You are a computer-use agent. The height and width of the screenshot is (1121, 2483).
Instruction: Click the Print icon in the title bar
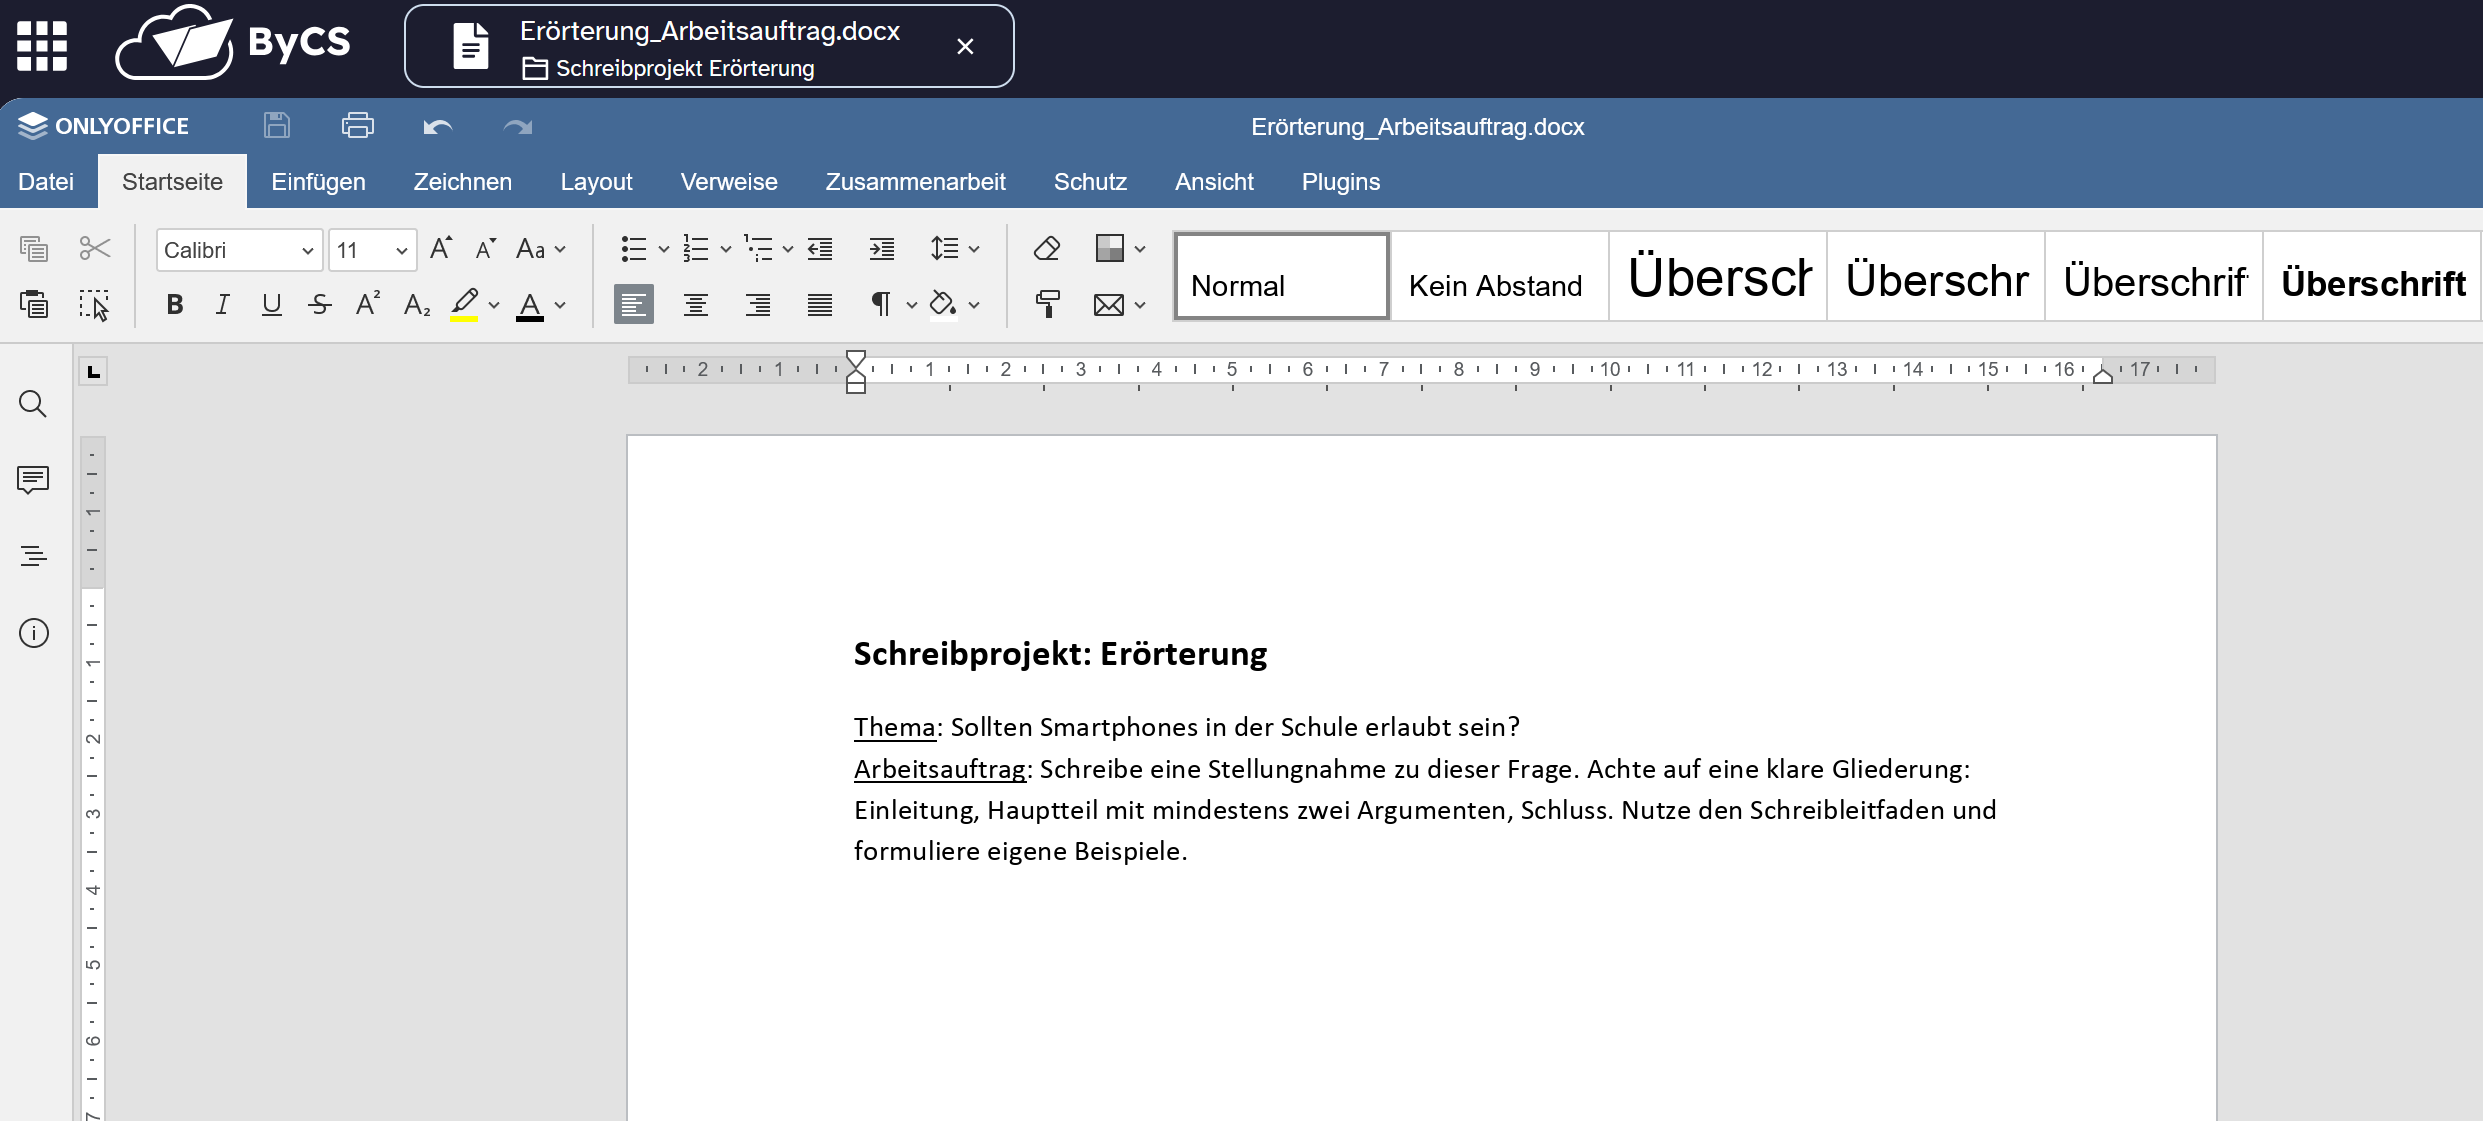click(x=357, y=126)
